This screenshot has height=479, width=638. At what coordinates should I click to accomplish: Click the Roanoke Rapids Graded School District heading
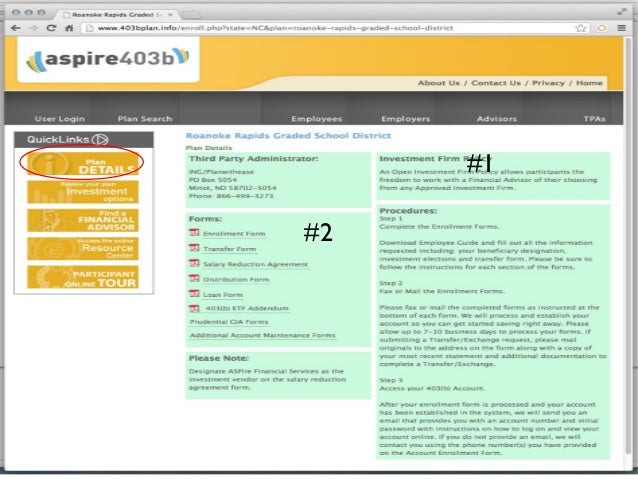[288, 136]
